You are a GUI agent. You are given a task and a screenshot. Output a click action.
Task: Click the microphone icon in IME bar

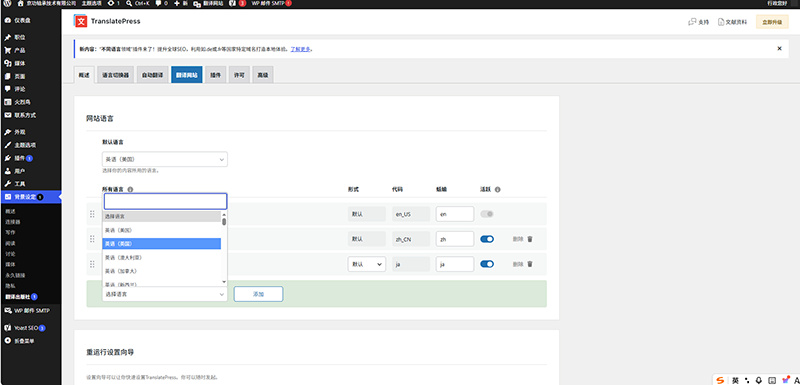[759, 380]
